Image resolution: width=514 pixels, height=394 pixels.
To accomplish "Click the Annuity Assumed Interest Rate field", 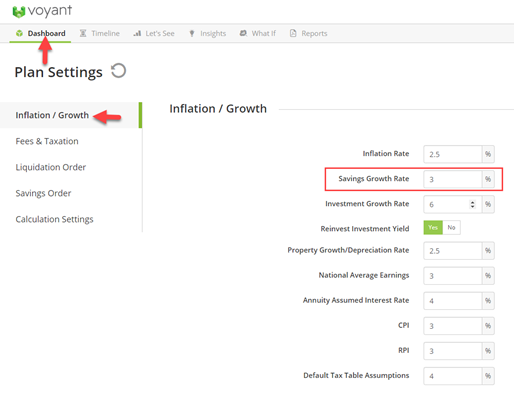I will 453,301.
